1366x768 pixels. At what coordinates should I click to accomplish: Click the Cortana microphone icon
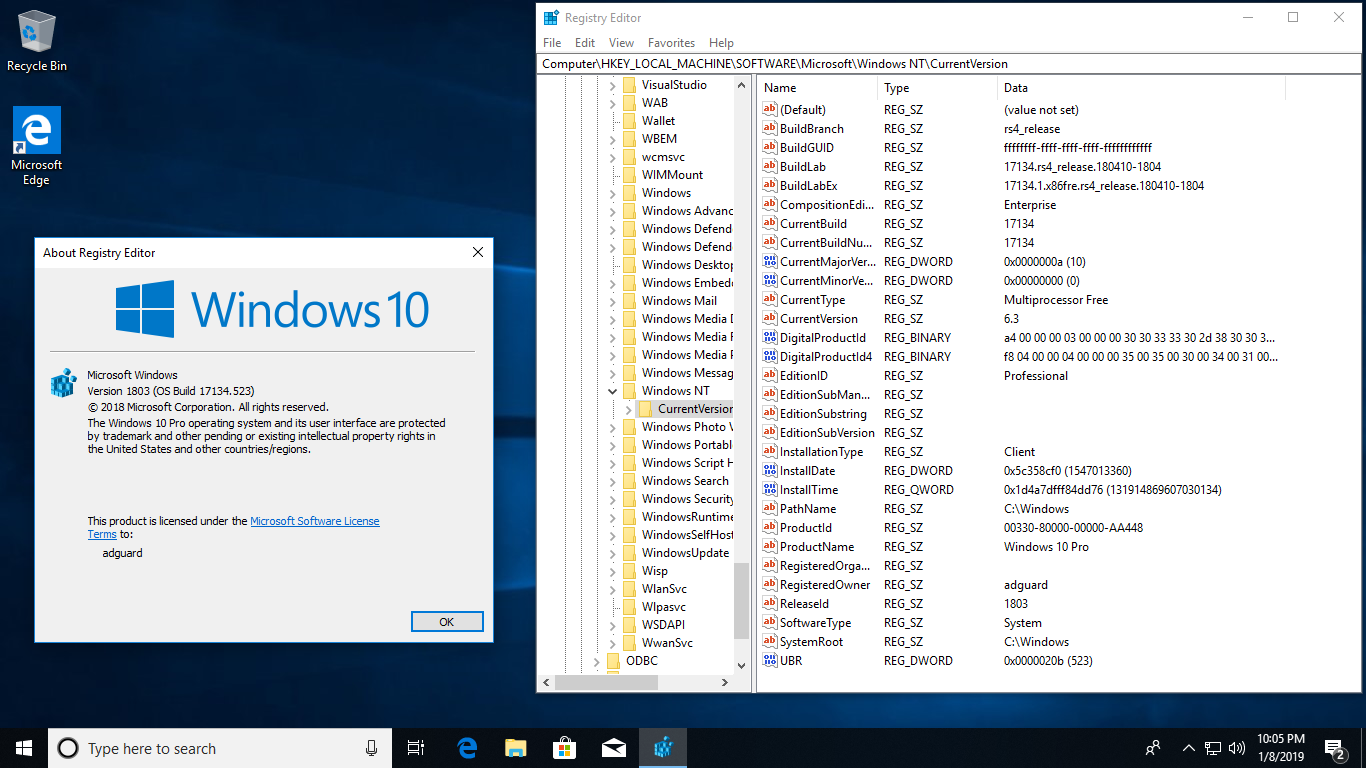coord(371,748)
